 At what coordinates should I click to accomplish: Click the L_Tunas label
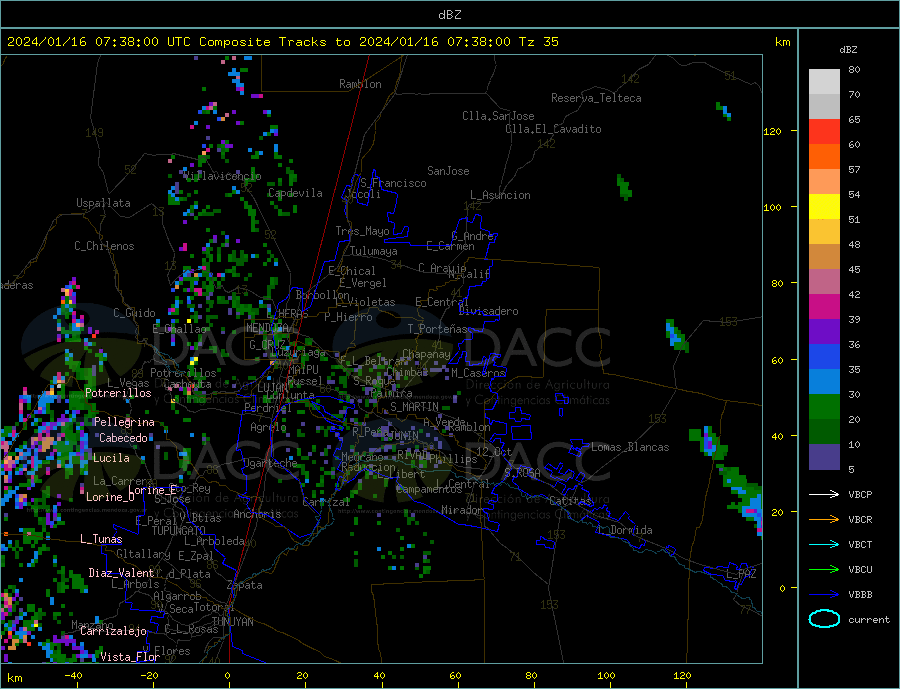101,539
